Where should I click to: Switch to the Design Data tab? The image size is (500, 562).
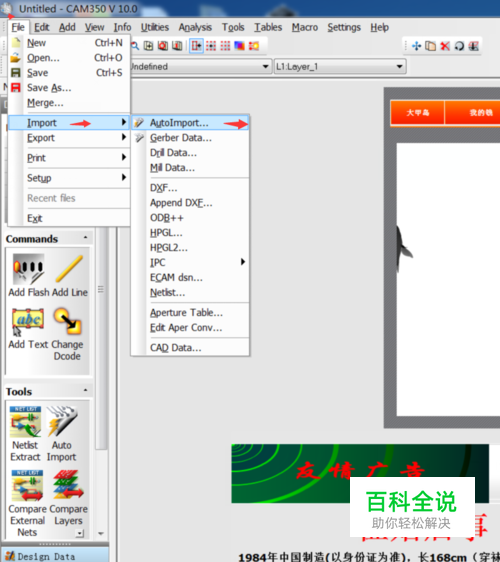tap(55, 556)
